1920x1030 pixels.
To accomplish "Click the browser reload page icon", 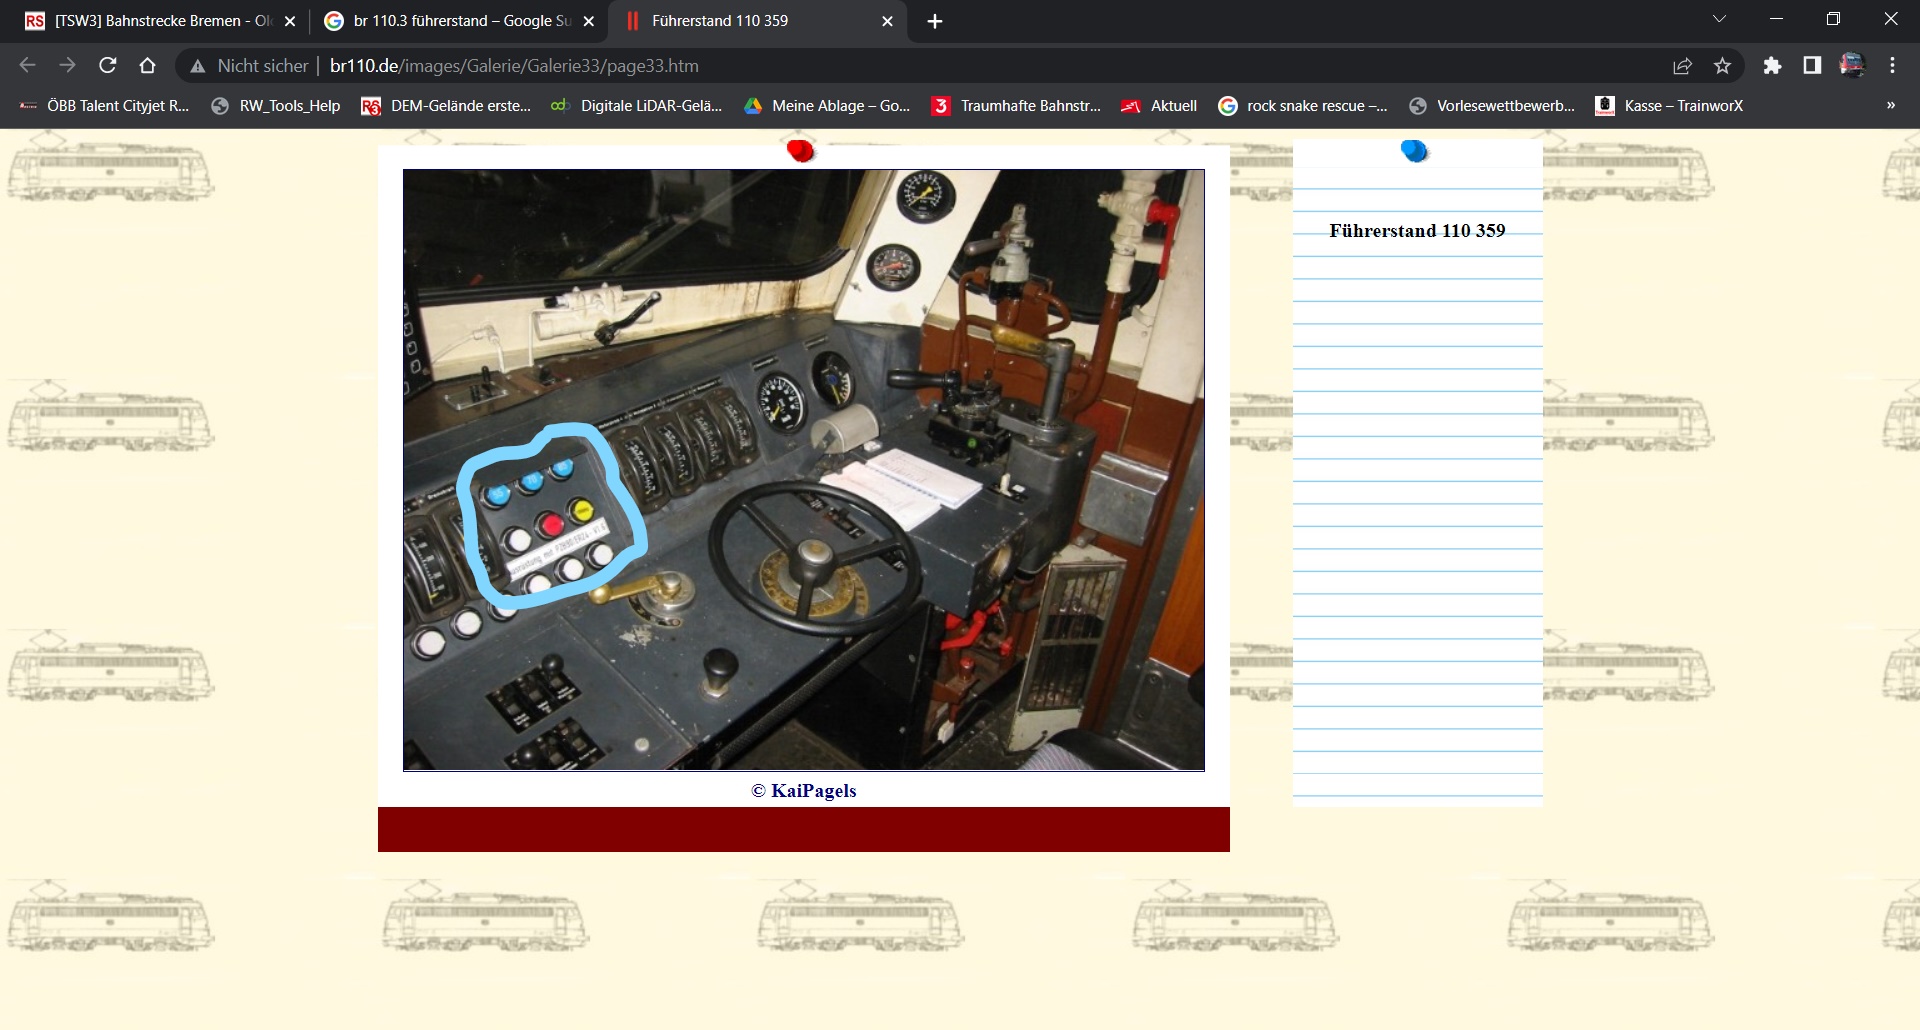I will coord(108,65).
